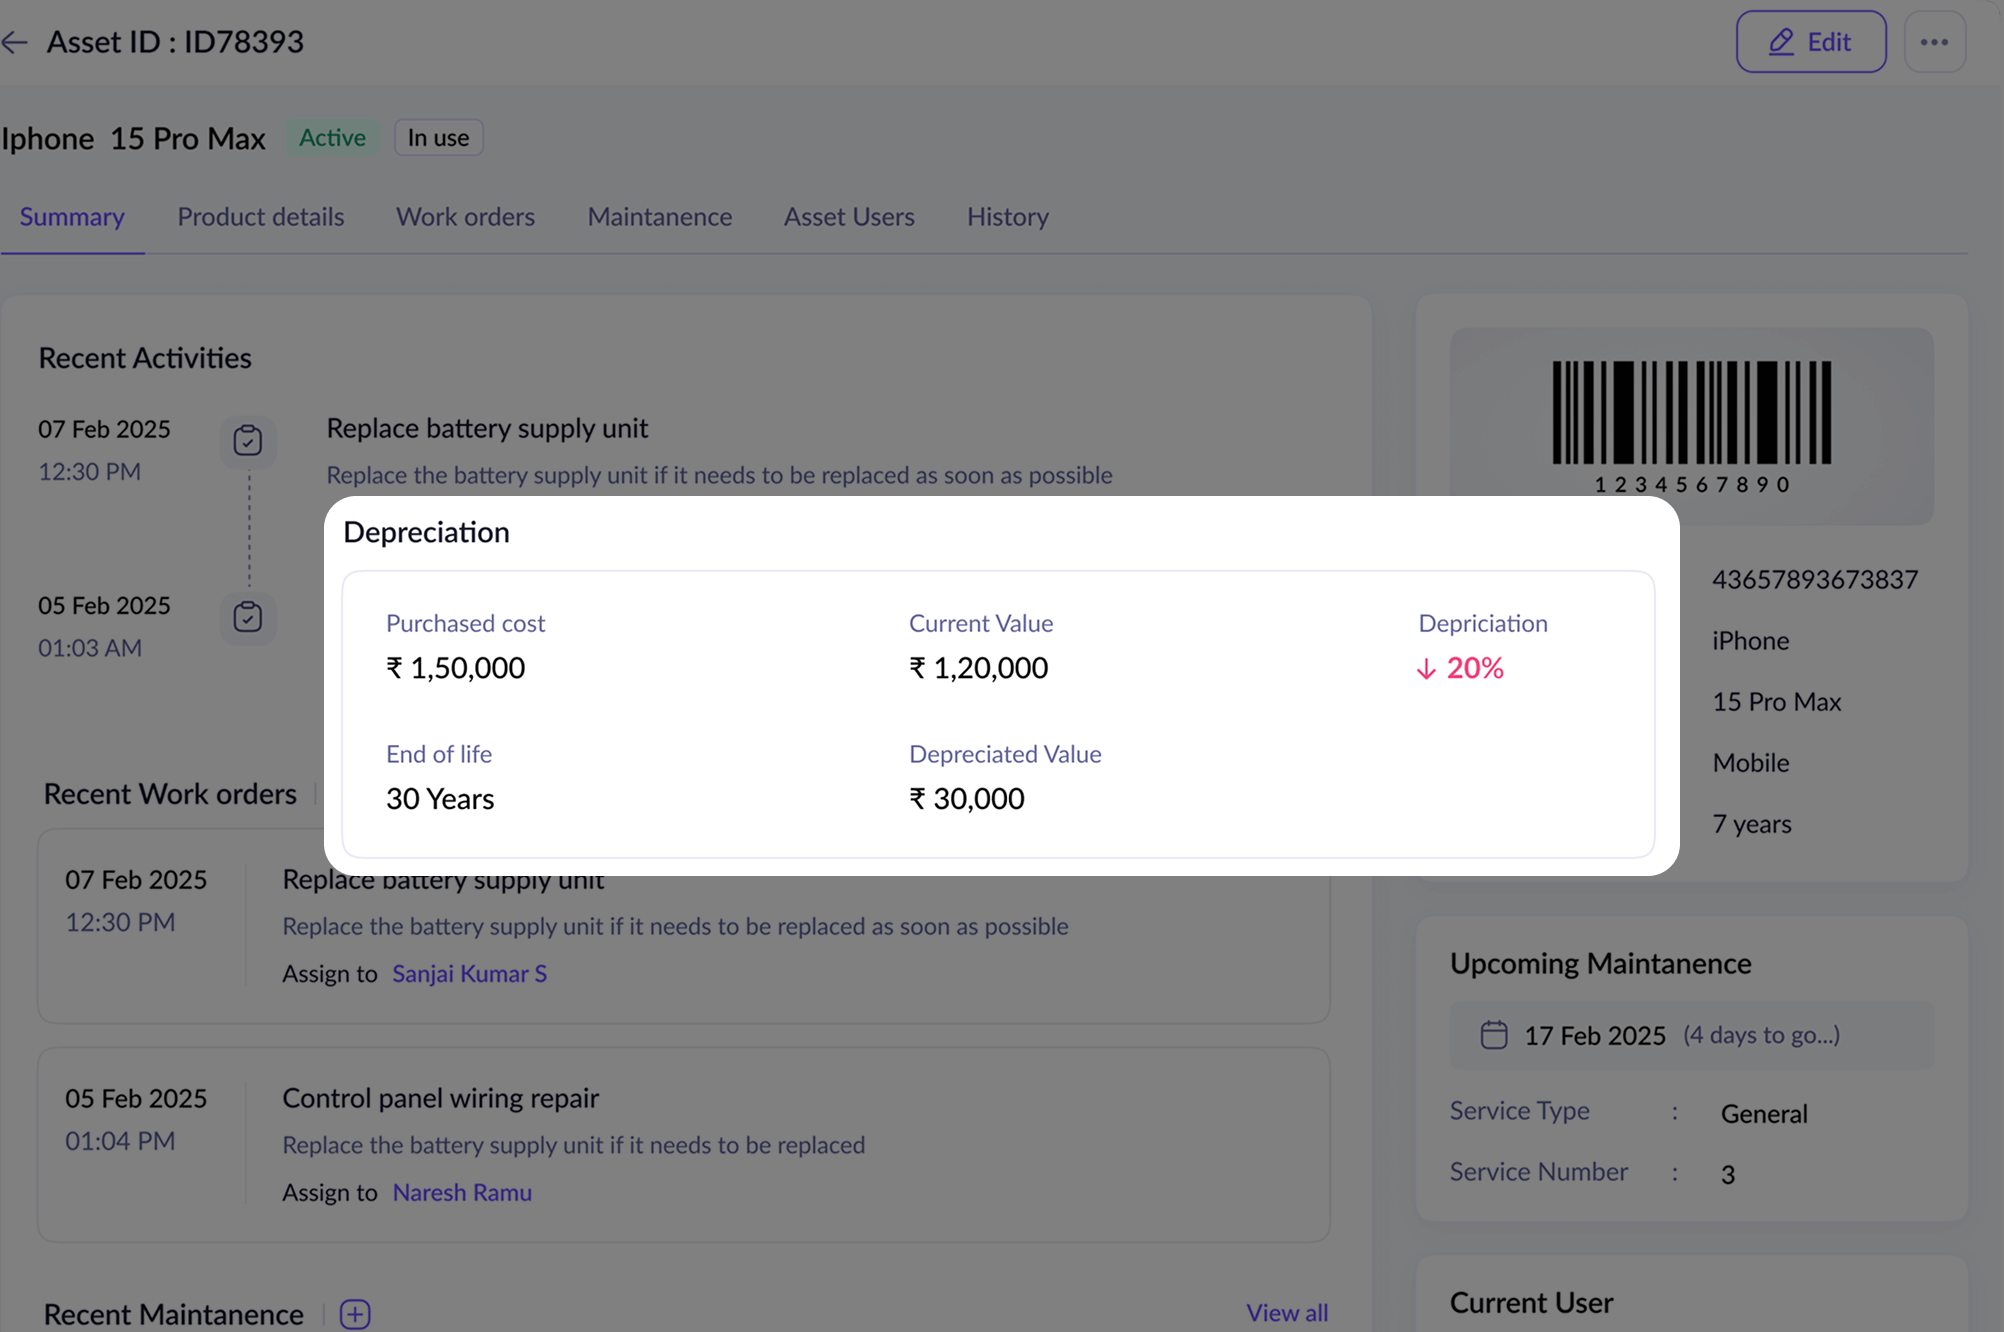Go to the Maintanence tab
Screen dimensions: 2004x1332
point(659,217)
